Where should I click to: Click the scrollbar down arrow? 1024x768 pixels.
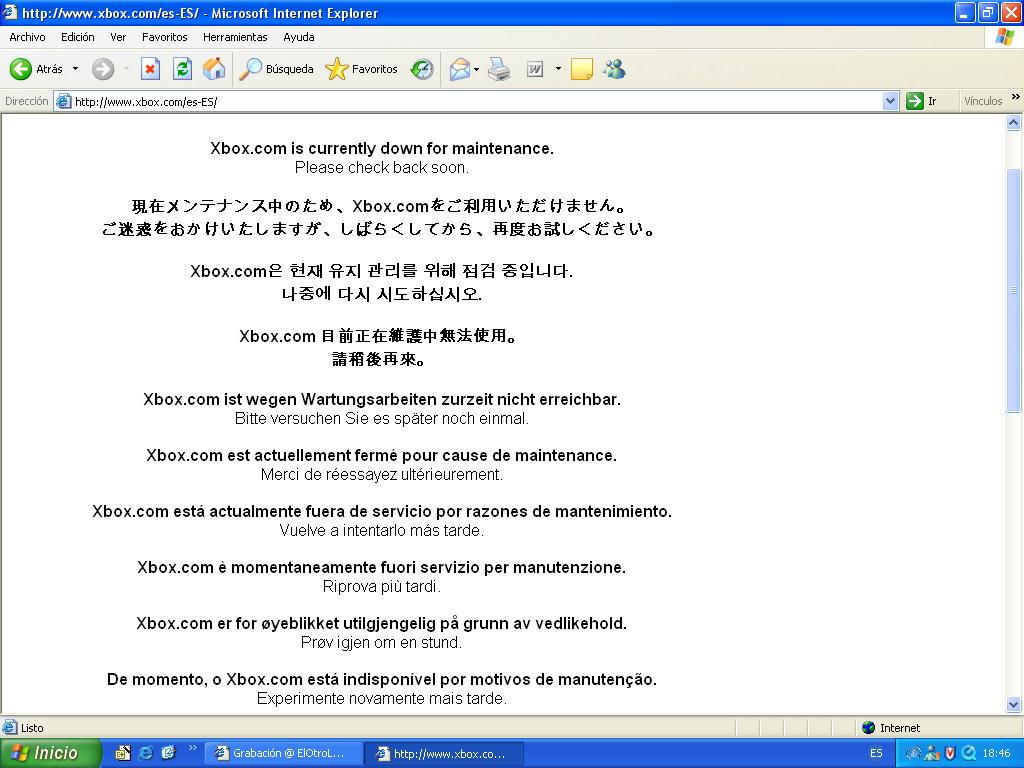1014,704
